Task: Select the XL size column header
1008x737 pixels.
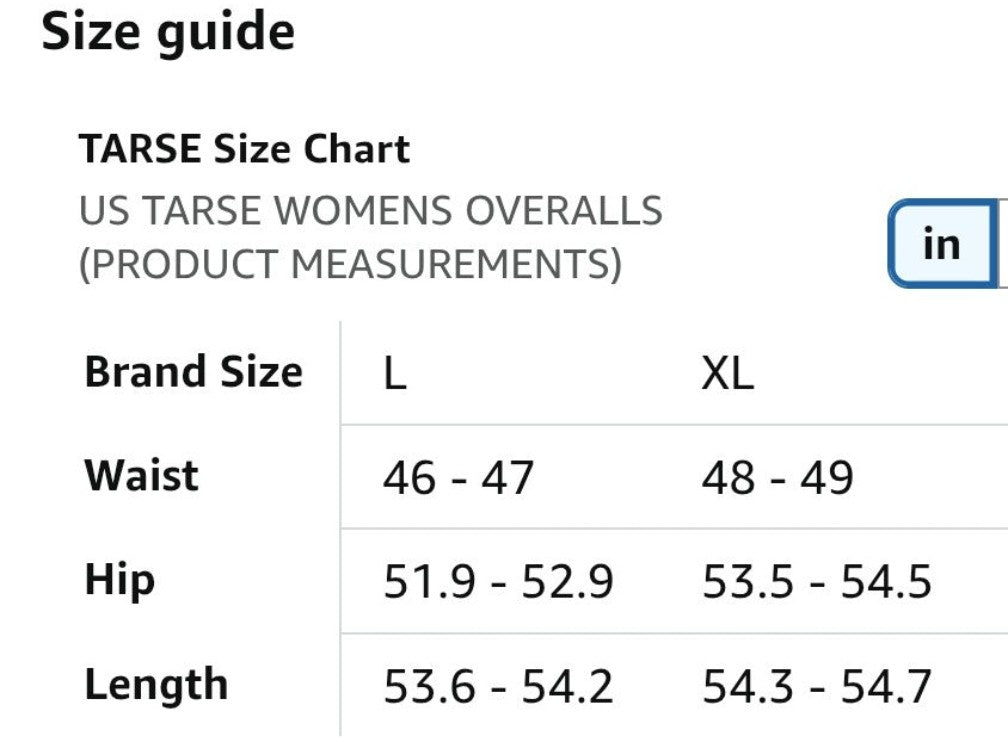Action: tap(727, 374)
